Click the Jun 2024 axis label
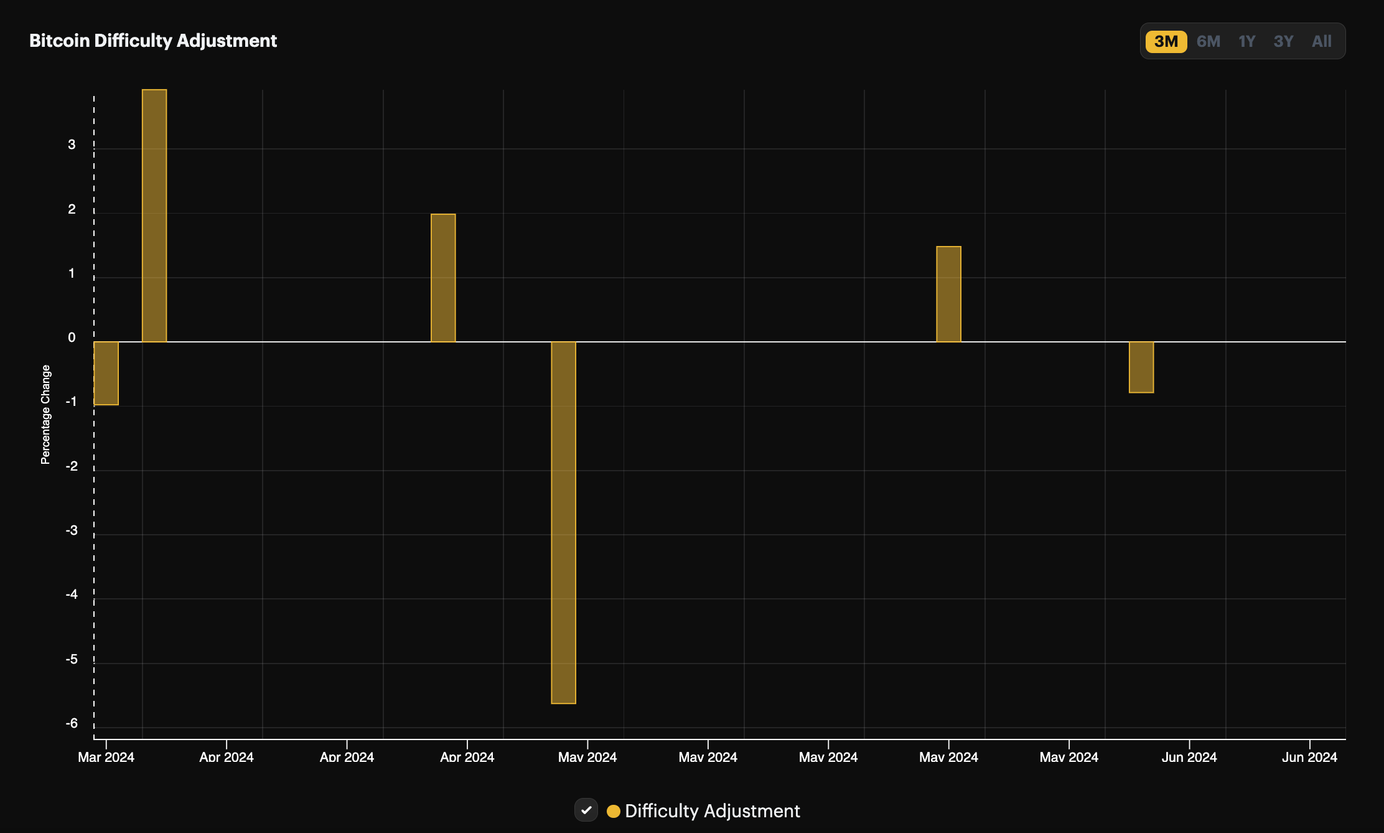Image resolution: width=1384 pixels, height=833 pixels. (1189, 757)
